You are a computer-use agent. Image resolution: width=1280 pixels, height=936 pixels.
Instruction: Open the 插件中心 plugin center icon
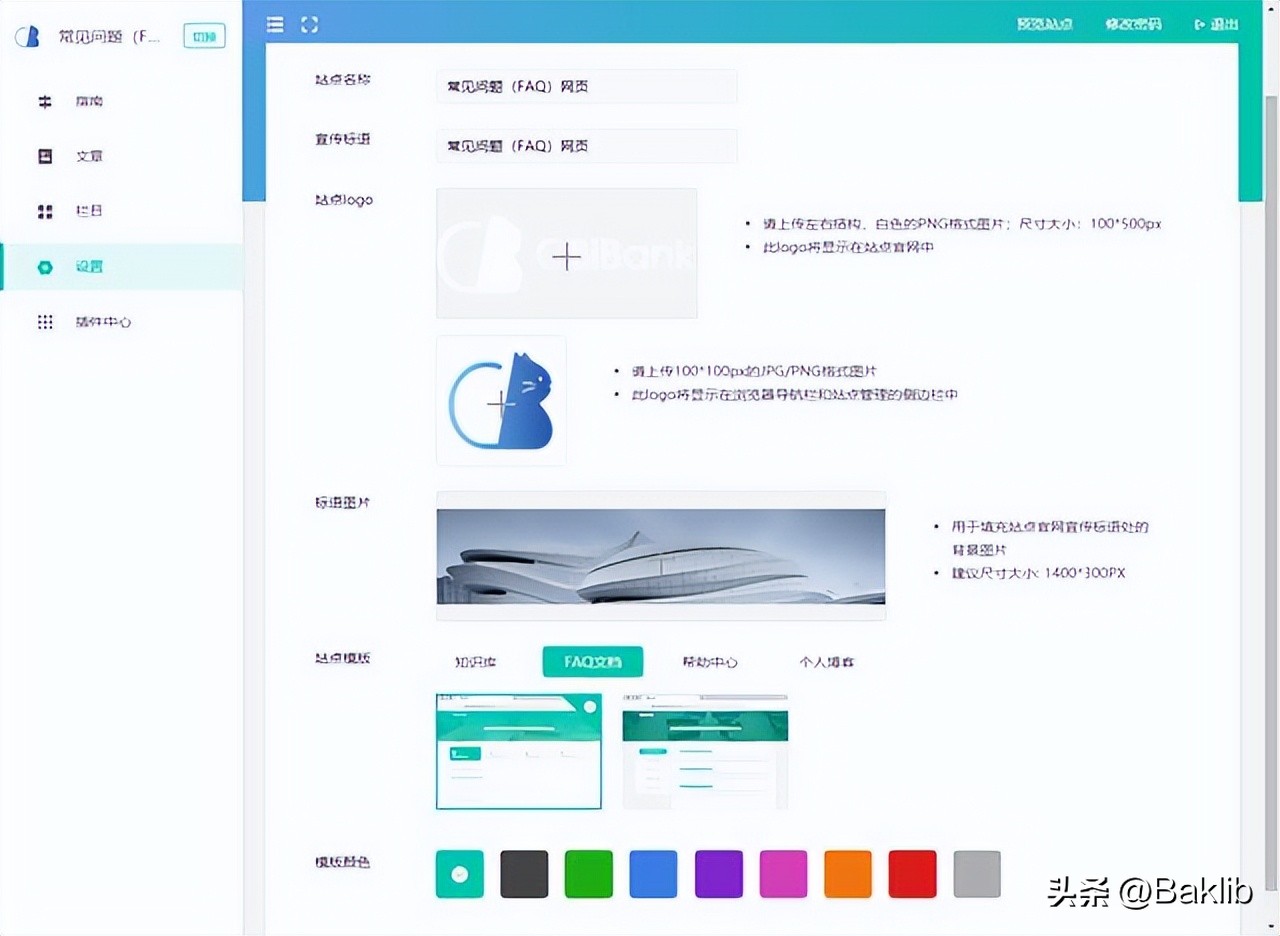44,321
